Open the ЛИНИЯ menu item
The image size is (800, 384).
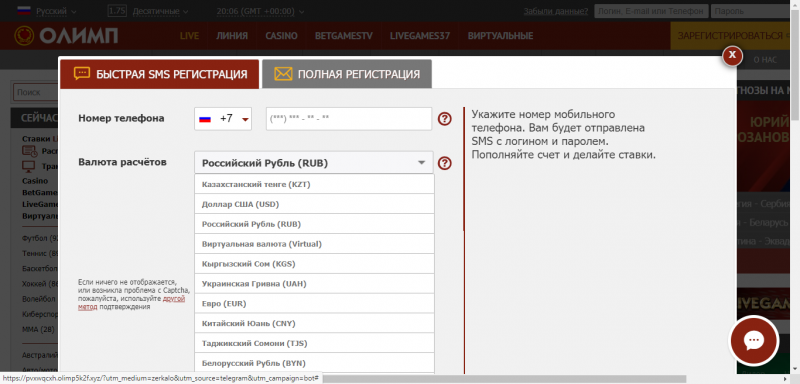click(232, 36)
